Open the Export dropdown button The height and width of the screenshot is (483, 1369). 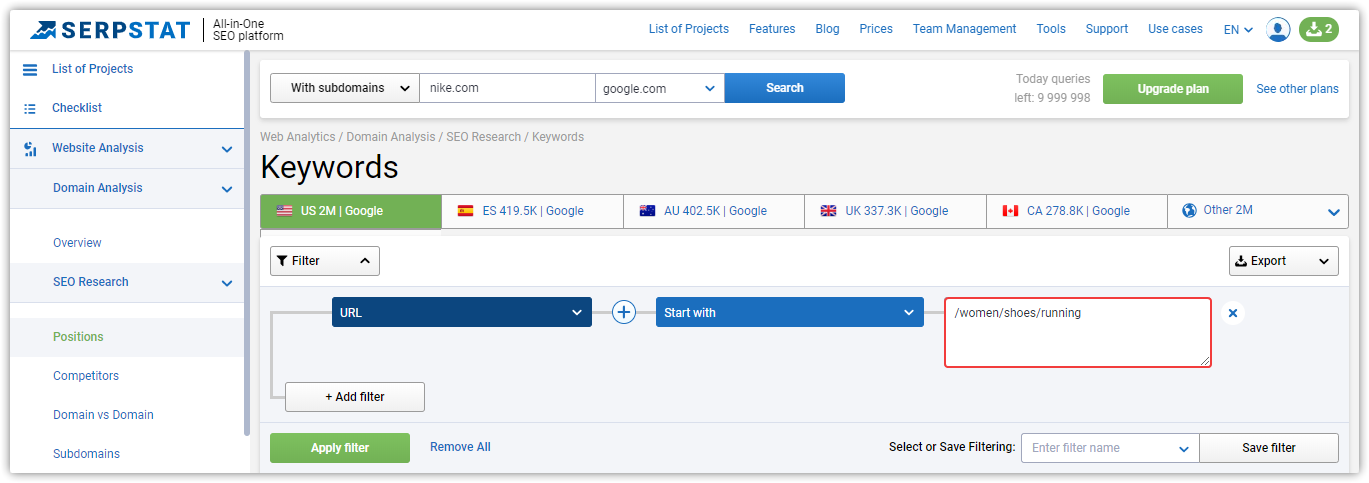[1284, 261]
